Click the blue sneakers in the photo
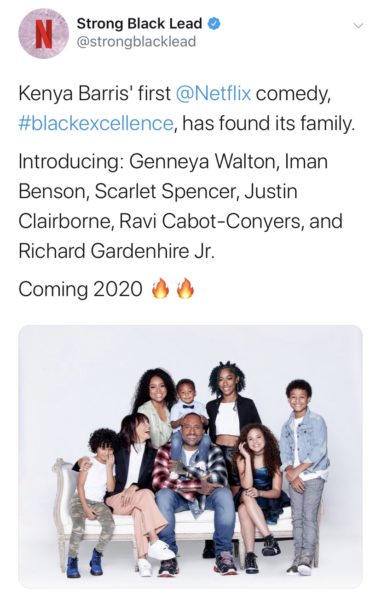The image size is (381, 600). click(x=85, y=562)
